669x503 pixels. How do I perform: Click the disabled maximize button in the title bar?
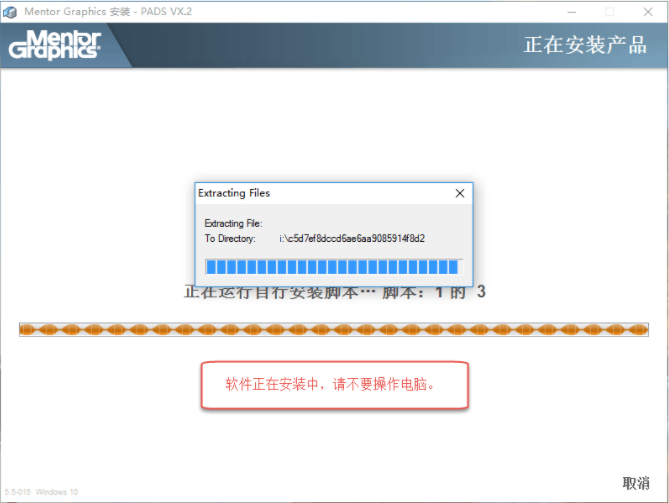pyautogui.click(x=610, y=12)
